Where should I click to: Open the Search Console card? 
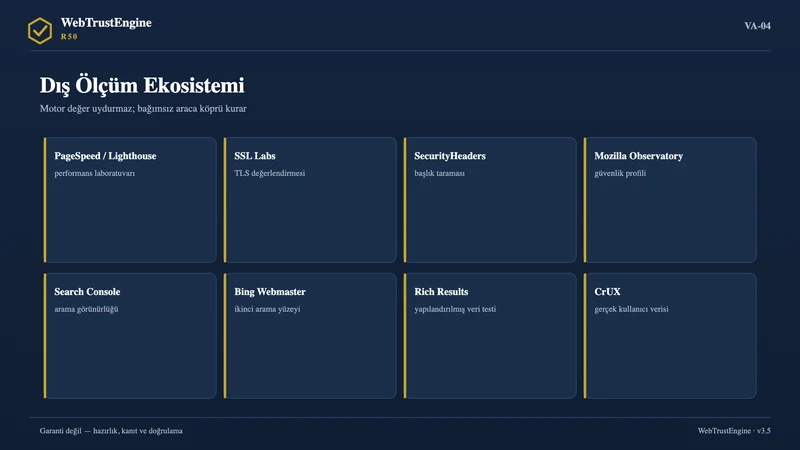click(x=130, y=336)
